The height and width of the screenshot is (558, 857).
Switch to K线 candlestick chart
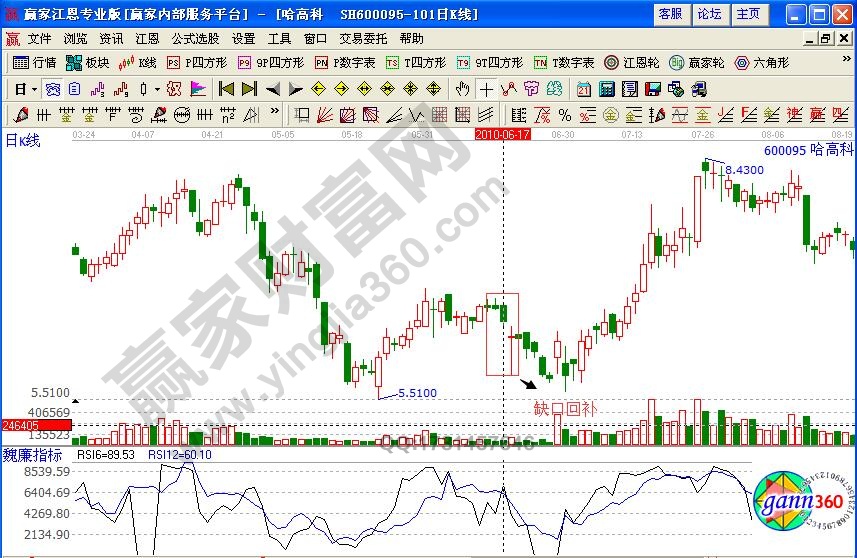pos(138,62)
